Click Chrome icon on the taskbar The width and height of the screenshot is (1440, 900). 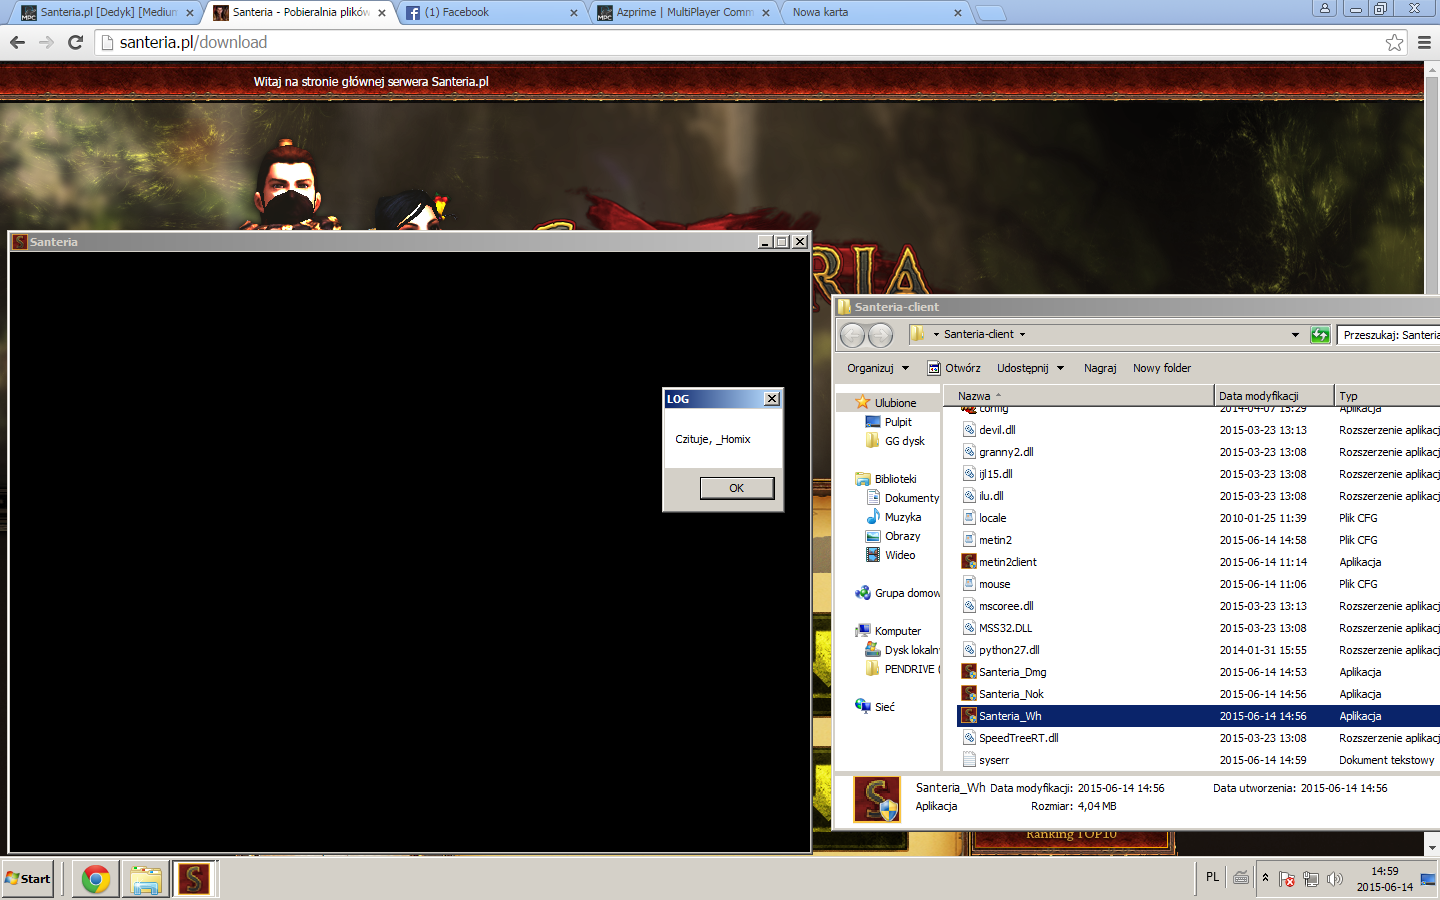click(96, 879)
